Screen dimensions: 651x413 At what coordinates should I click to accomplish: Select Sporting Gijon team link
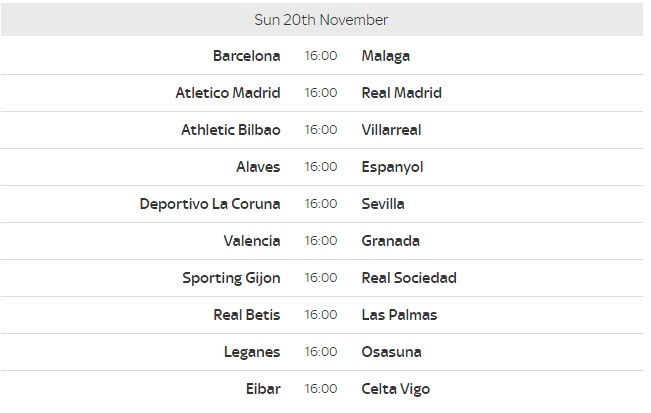[x=231, y=278]
